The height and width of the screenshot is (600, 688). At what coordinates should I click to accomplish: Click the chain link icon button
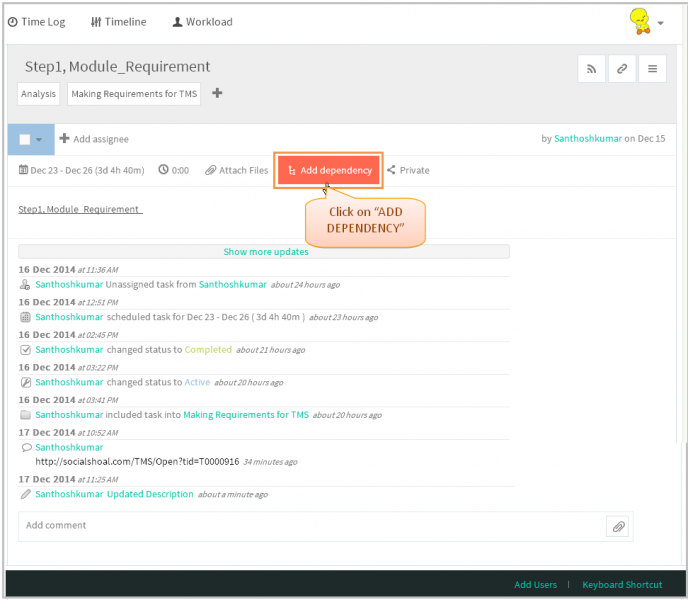(622, 69)
